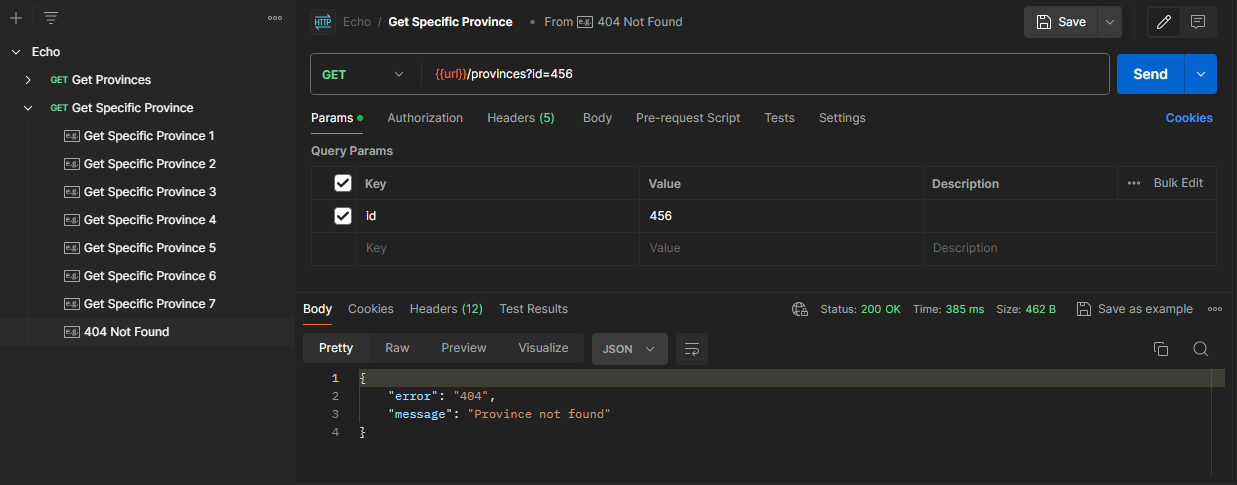Switch to the Raw response view
This screenshot has height=485, width=1237.
click(x=397, y=348)
